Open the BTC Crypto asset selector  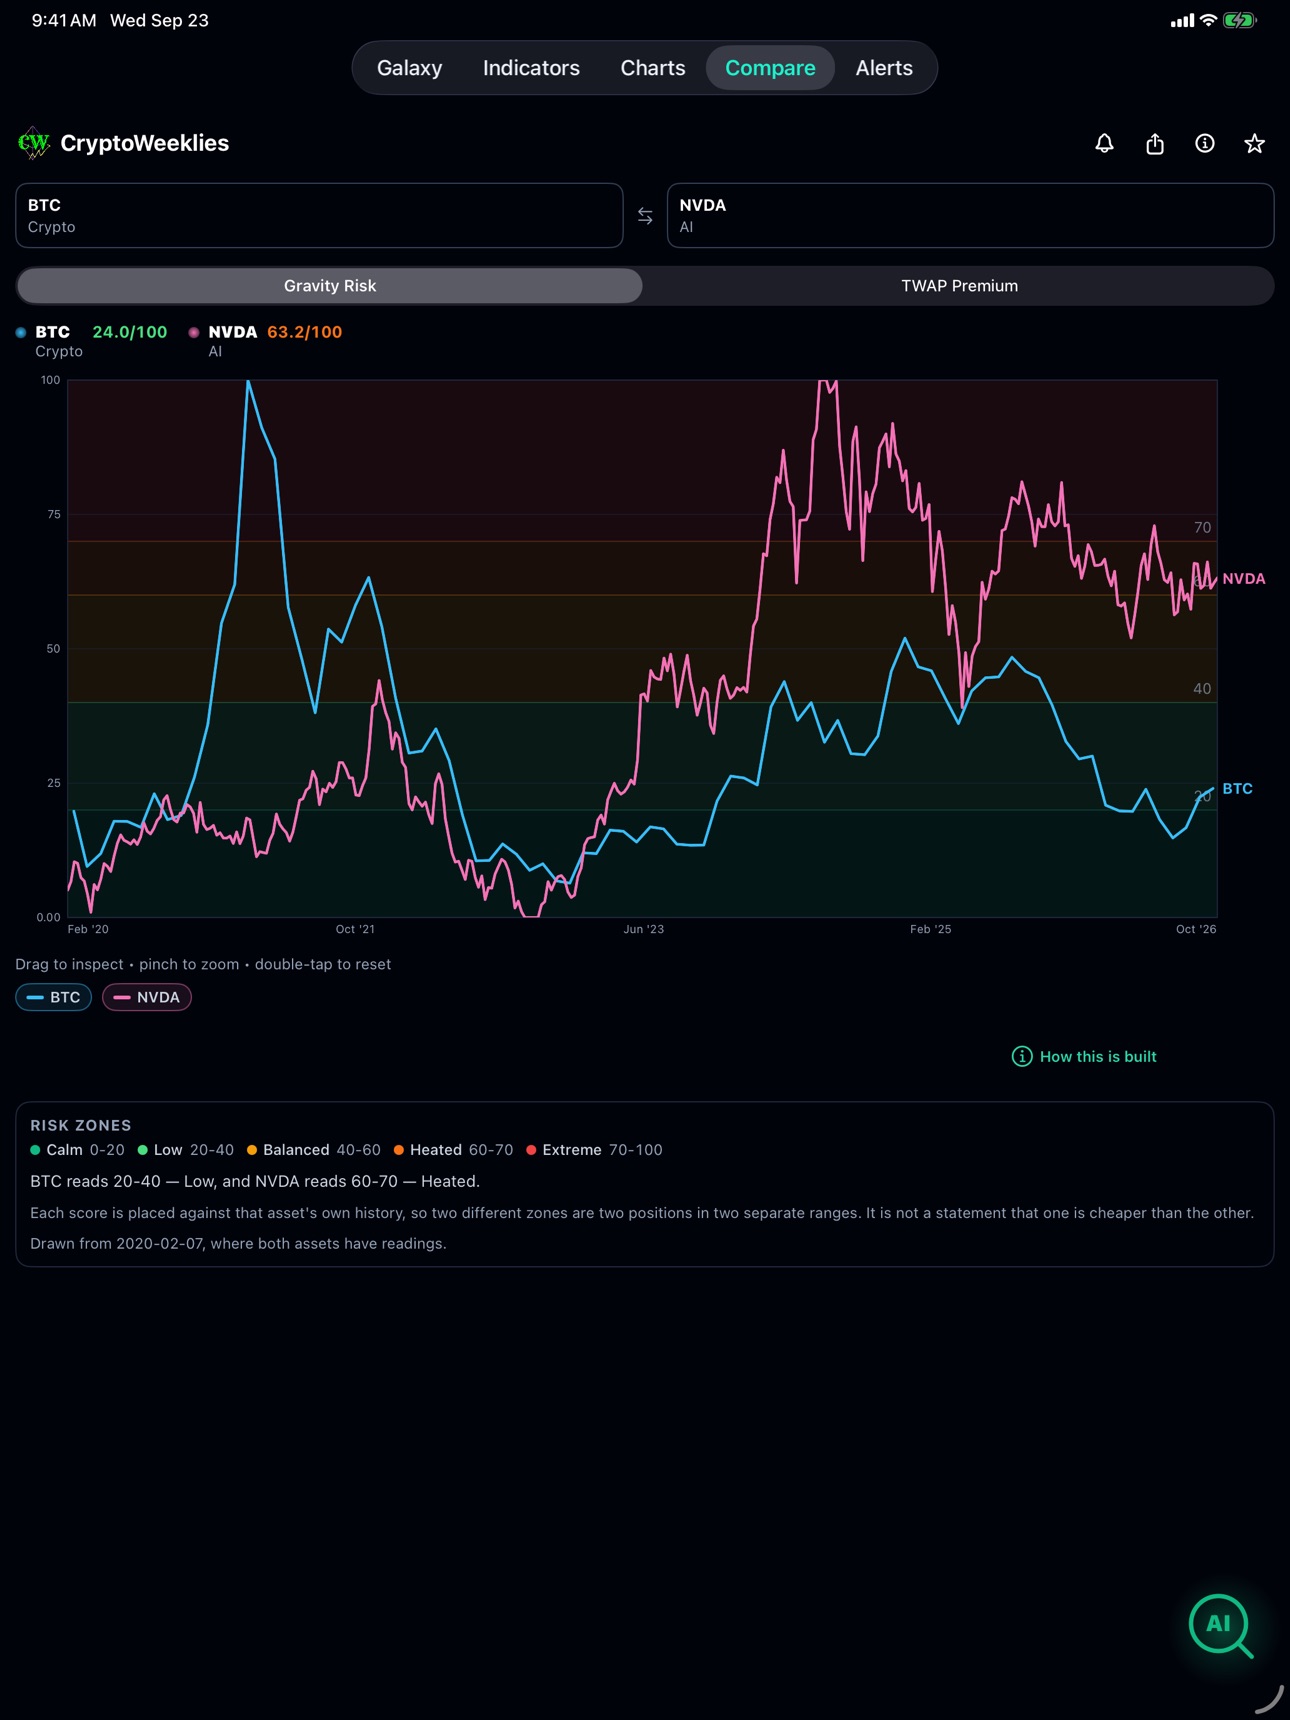[x=319, y=216]
